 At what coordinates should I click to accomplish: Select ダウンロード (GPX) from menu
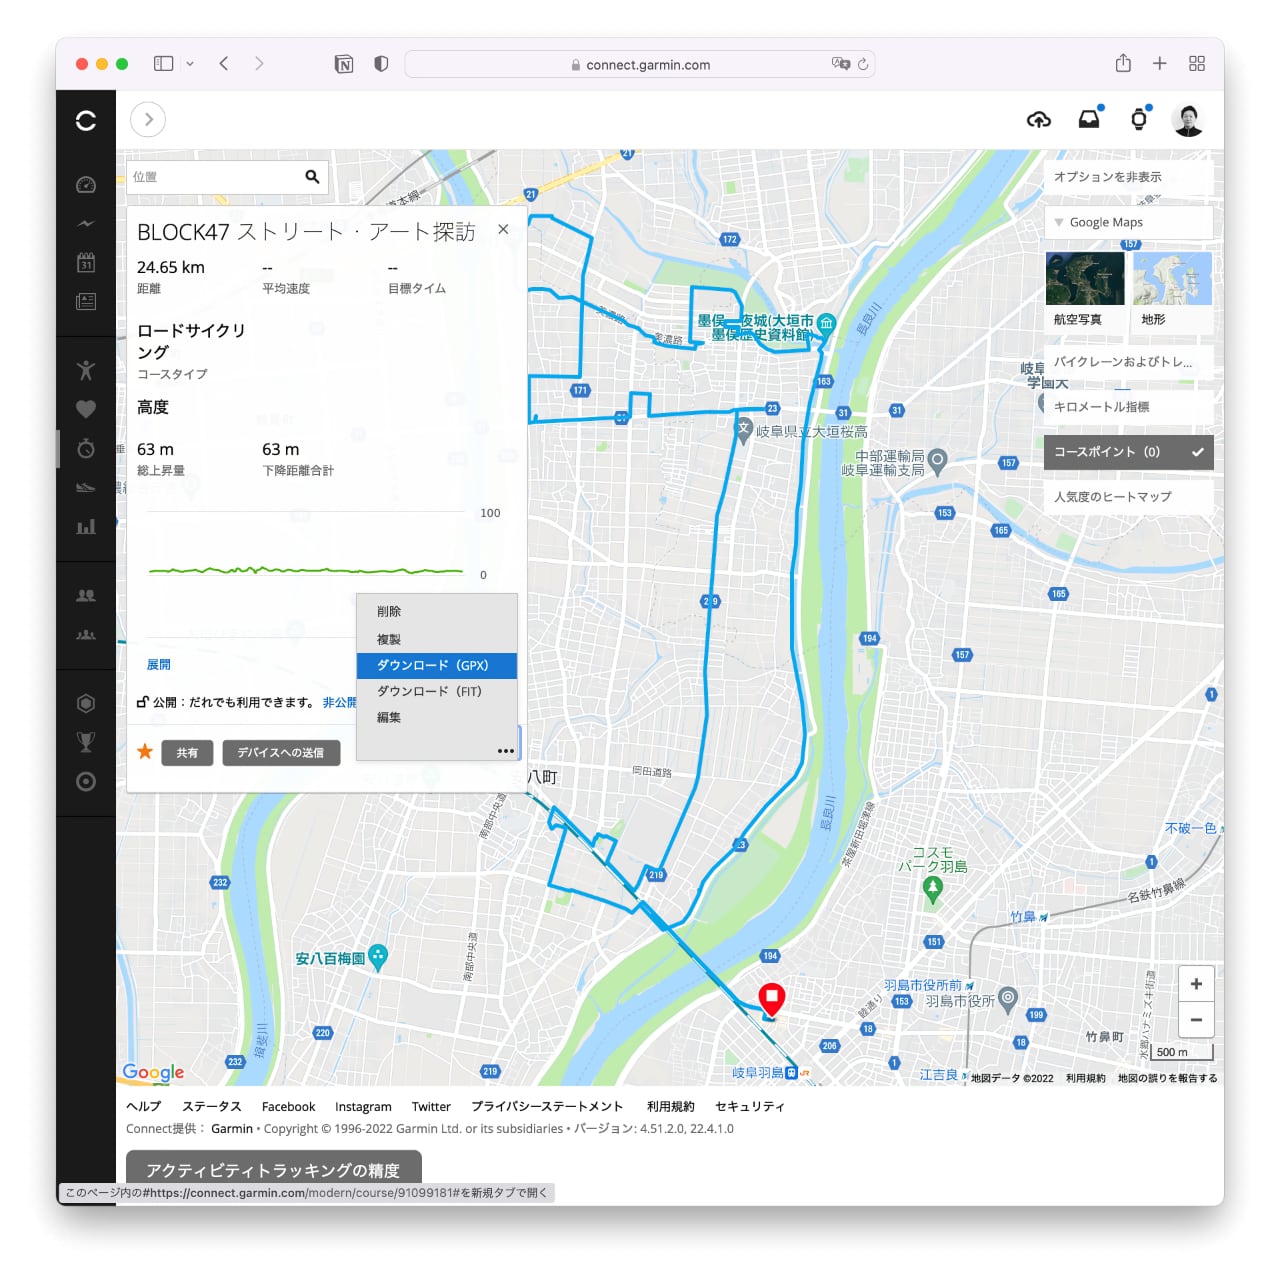(x=436, y=665)
